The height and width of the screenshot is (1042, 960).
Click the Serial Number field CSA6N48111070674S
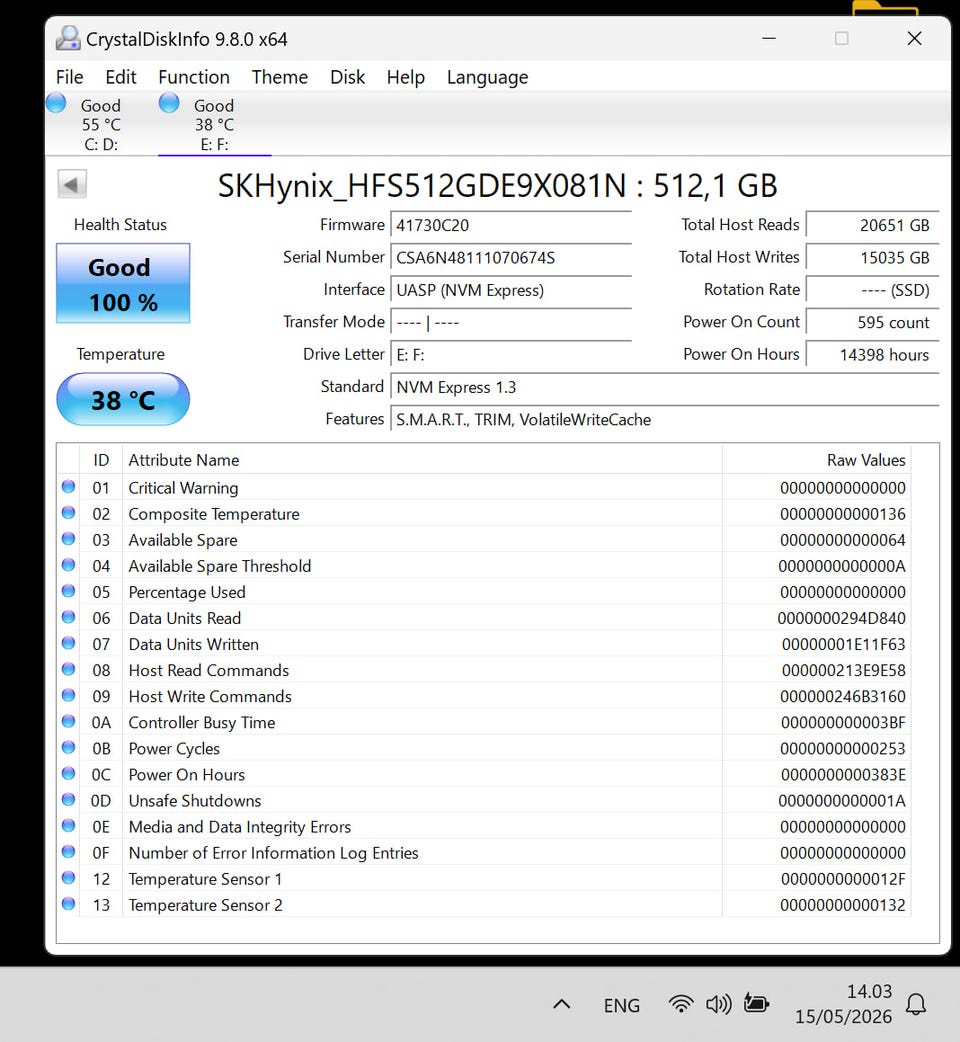[511, 258]
